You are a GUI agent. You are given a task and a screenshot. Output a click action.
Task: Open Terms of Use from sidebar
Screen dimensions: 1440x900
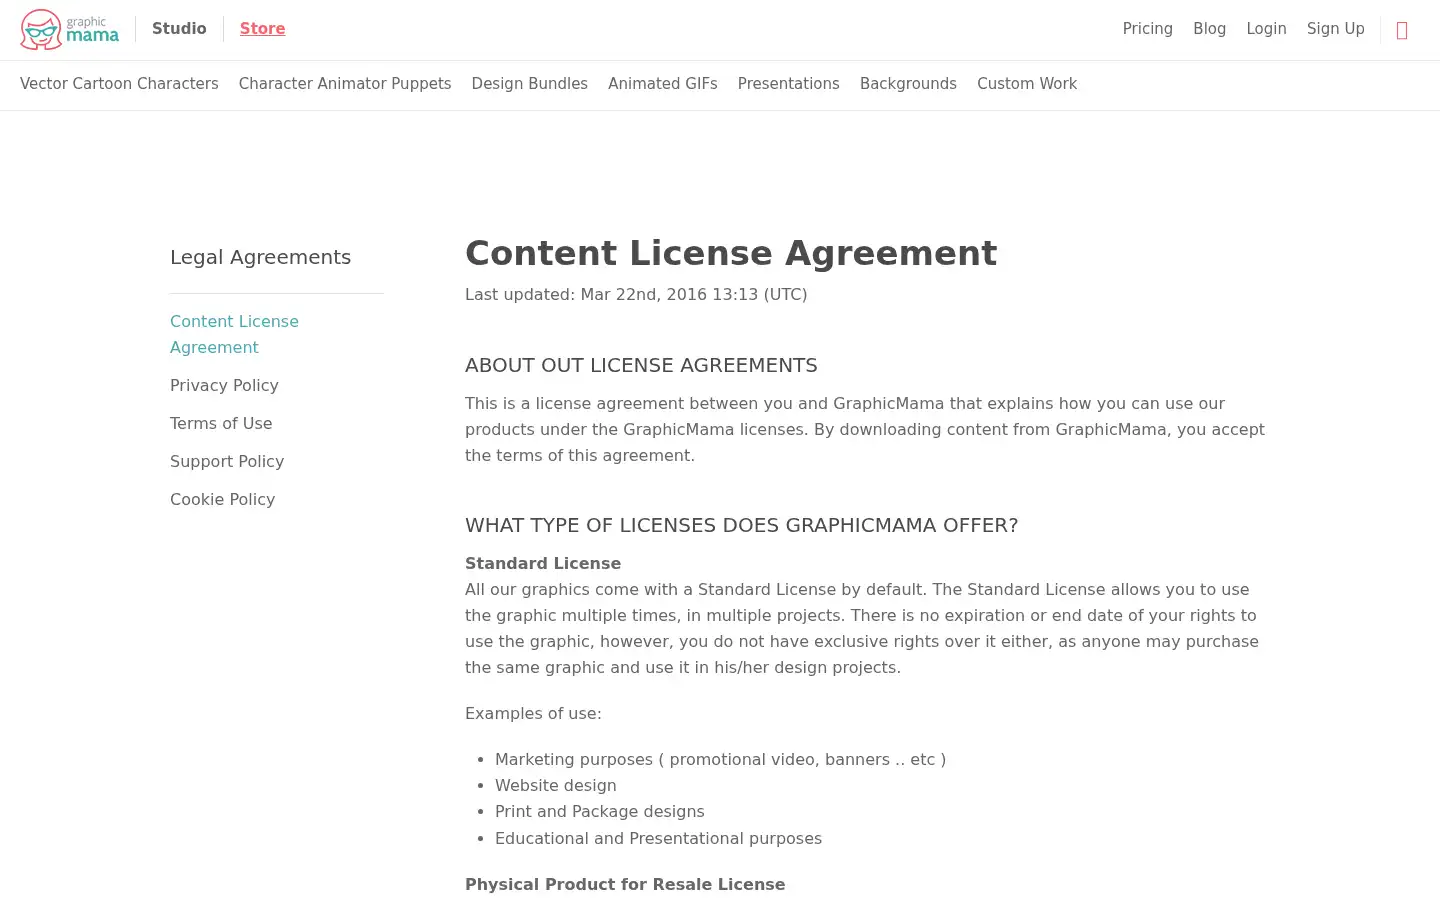(x=221, y=423)
